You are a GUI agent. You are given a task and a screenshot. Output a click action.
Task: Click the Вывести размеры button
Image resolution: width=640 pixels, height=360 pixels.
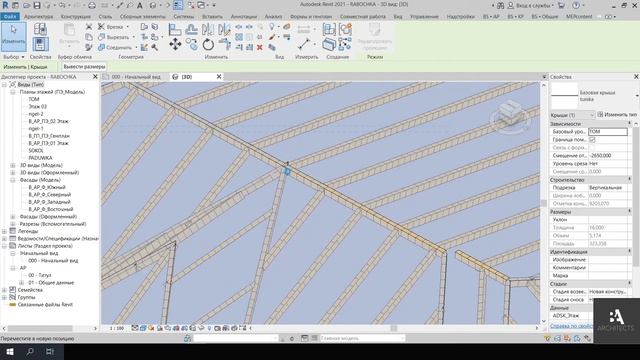tap(84, 67)
